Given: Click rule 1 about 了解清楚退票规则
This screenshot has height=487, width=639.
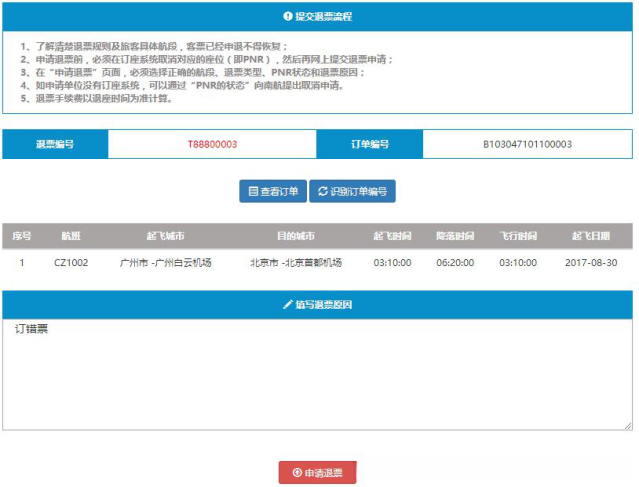Looking at the screenshot, I should pyautogui.click(x=154, y=46).
